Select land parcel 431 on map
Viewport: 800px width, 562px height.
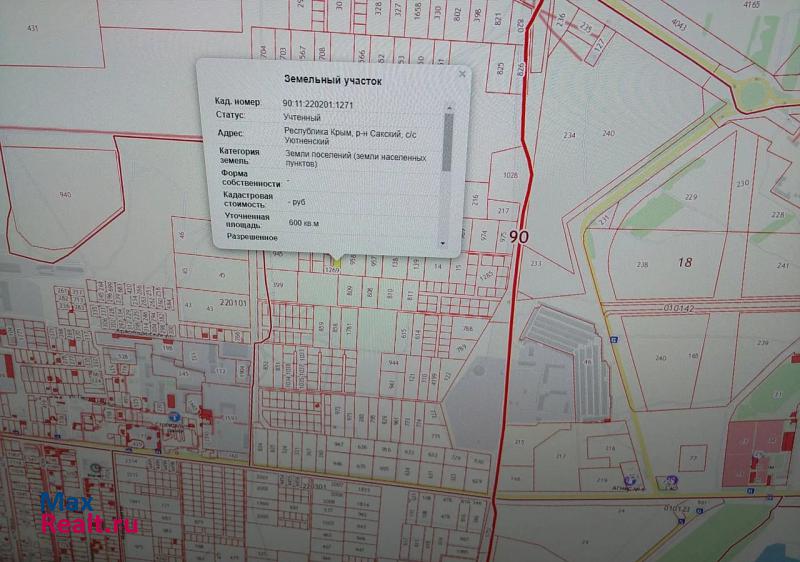click(x=33, y=30)
